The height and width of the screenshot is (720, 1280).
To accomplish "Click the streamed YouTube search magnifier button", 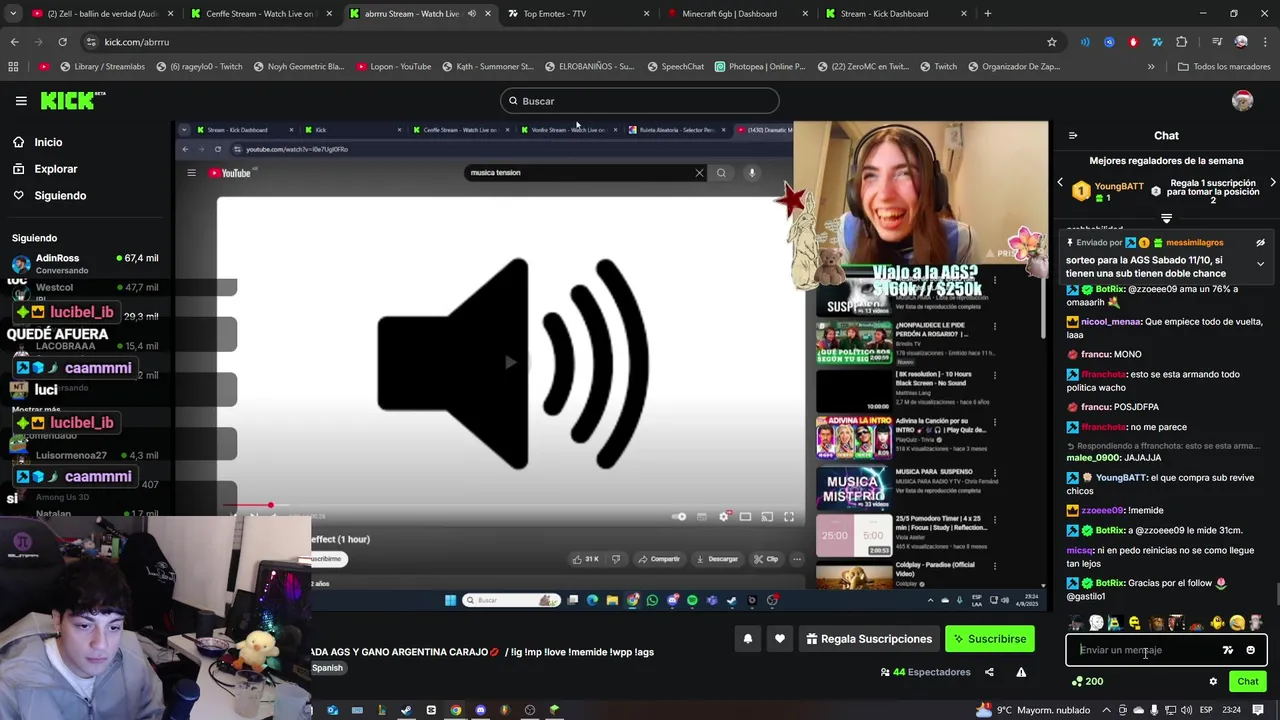I will click(721, 173).
